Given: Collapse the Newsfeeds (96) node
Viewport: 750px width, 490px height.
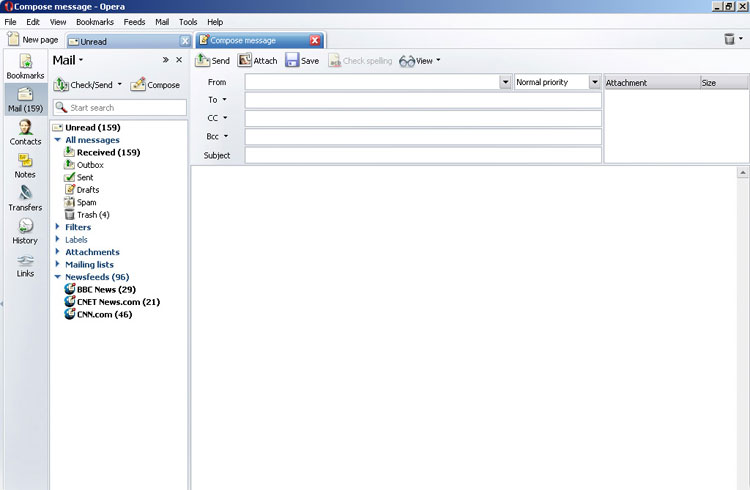Looking at the screenshot, I should [57, 277].
